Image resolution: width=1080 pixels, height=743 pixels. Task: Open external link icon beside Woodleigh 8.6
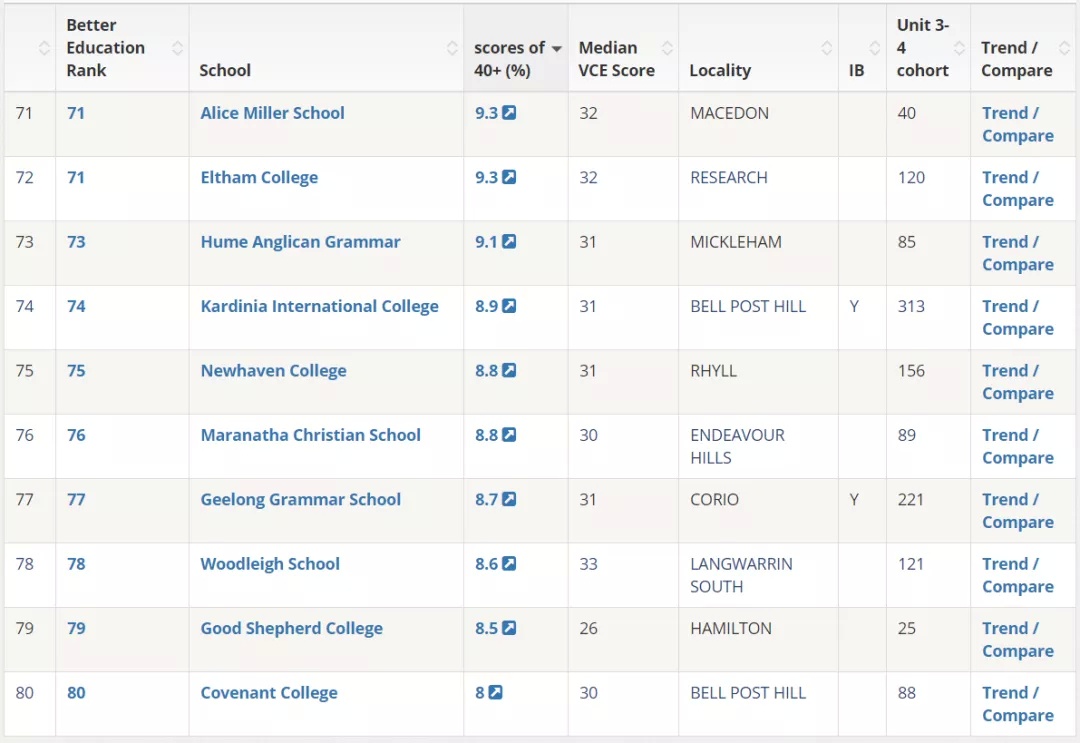pos(509,563)
